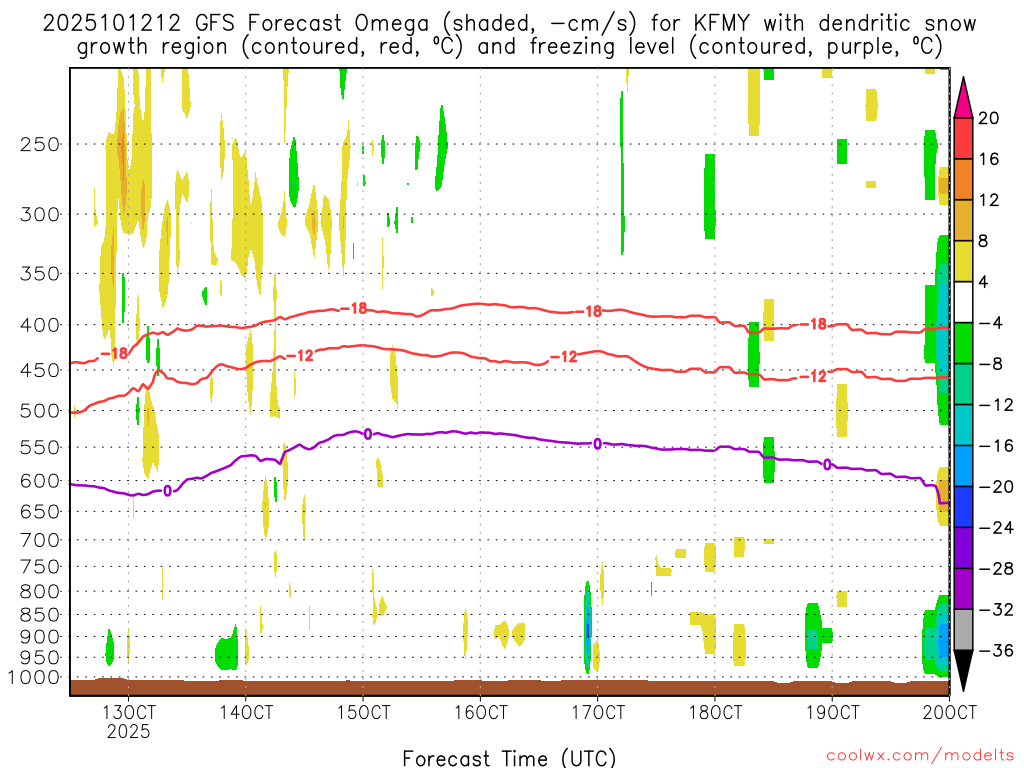Click the 700 pressure level label

(40, 541)
